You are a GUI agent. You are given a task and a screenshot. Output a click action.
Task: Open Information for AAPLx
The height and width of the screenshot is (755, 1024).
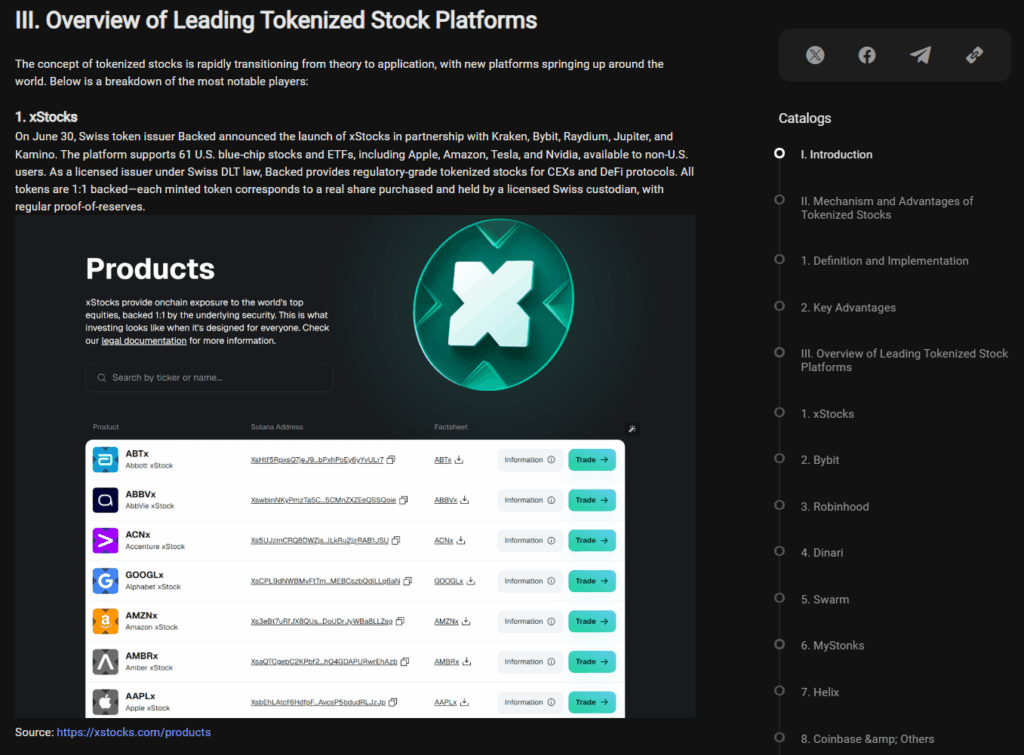coord(530,702)
